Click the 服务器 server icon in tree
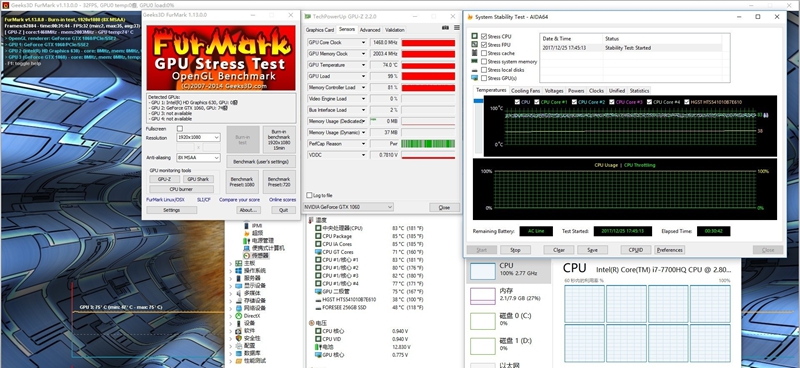Screen dimensions: 800x368 tap(239, 278)
